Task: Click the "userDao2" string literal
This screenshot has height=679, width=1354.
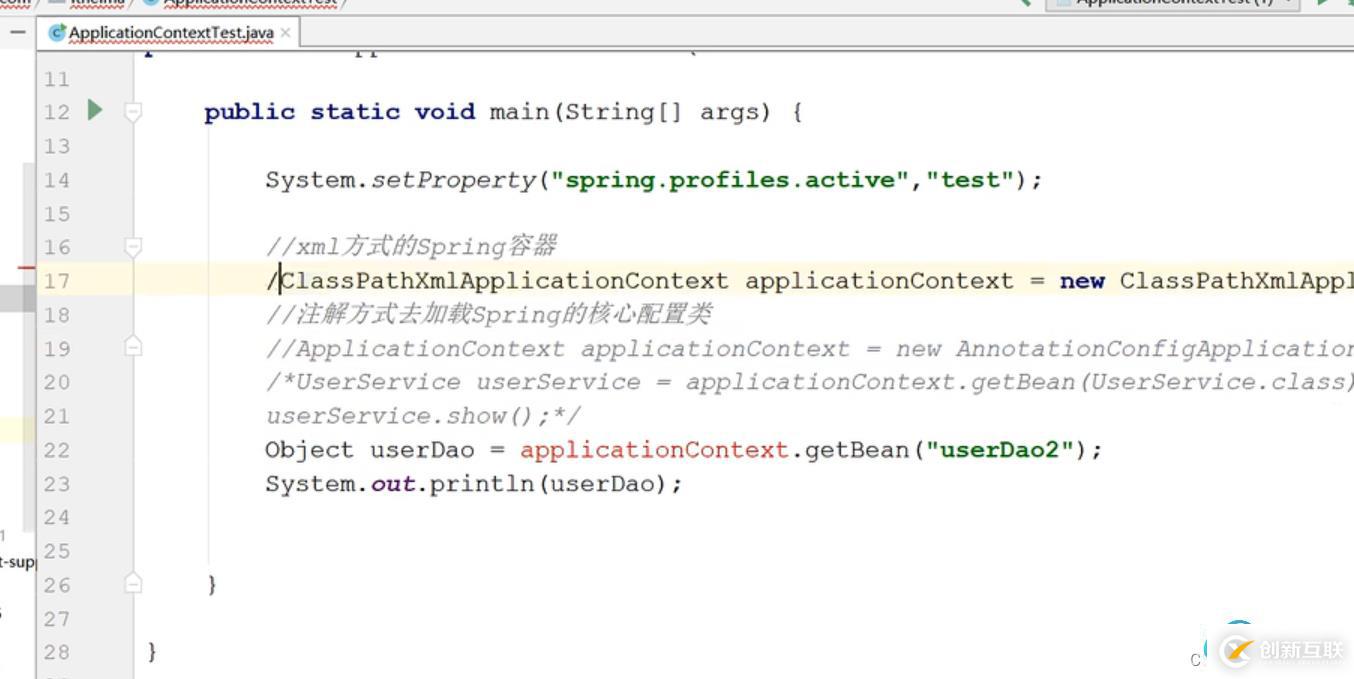Action: click(1000, 450)
